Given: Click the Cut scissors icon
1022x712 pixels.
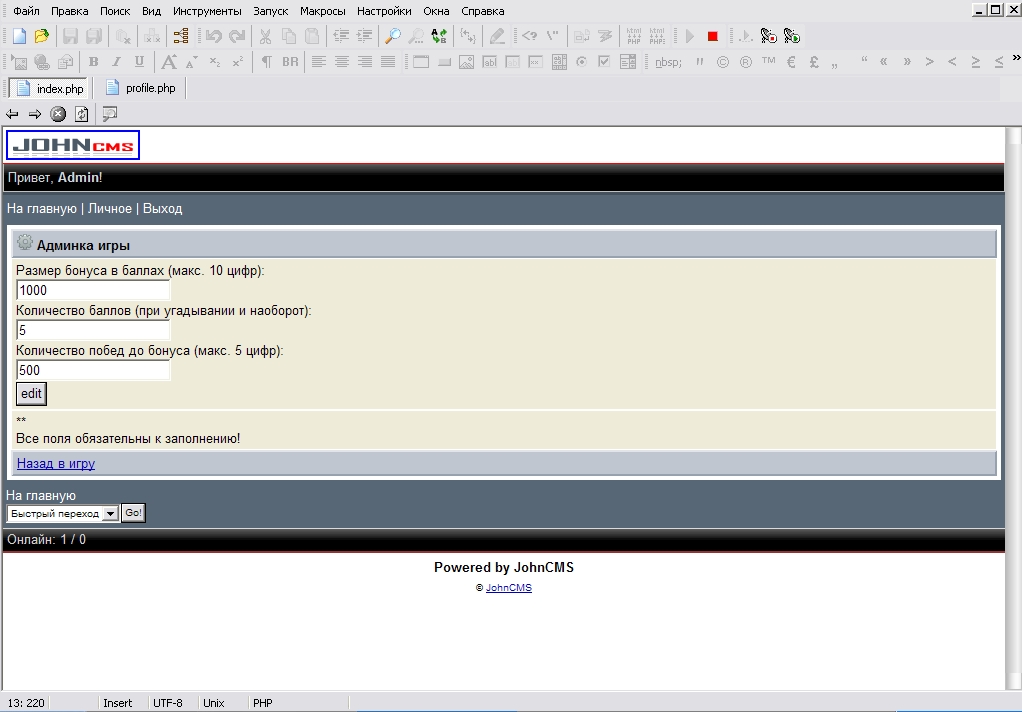Looking at the screenshot, I should (265, 37).
